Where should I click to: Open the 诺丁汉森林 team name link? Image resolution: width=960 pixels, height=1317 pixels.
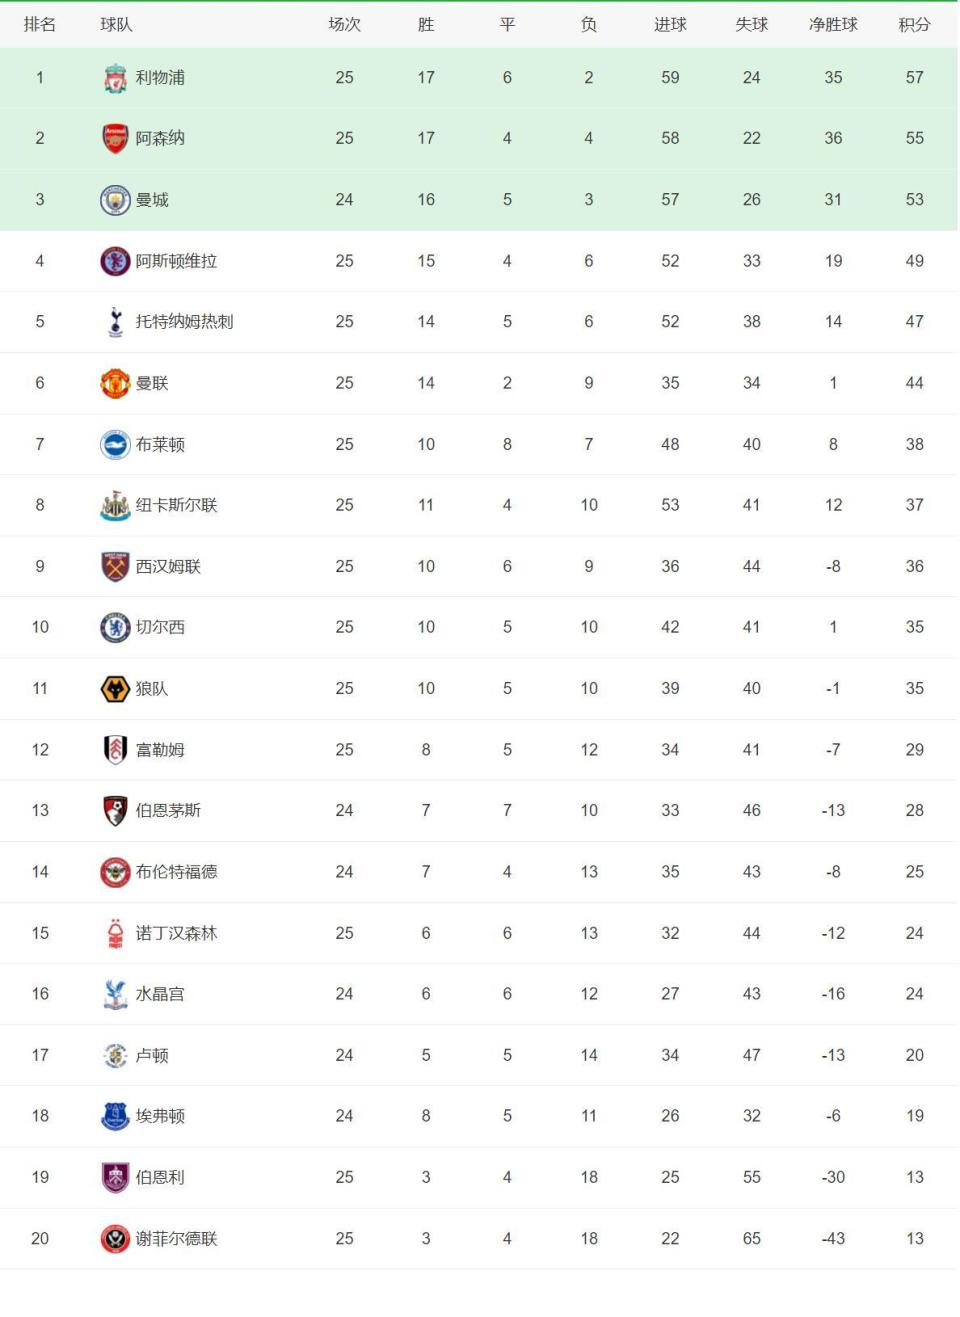tap(176, 933)
